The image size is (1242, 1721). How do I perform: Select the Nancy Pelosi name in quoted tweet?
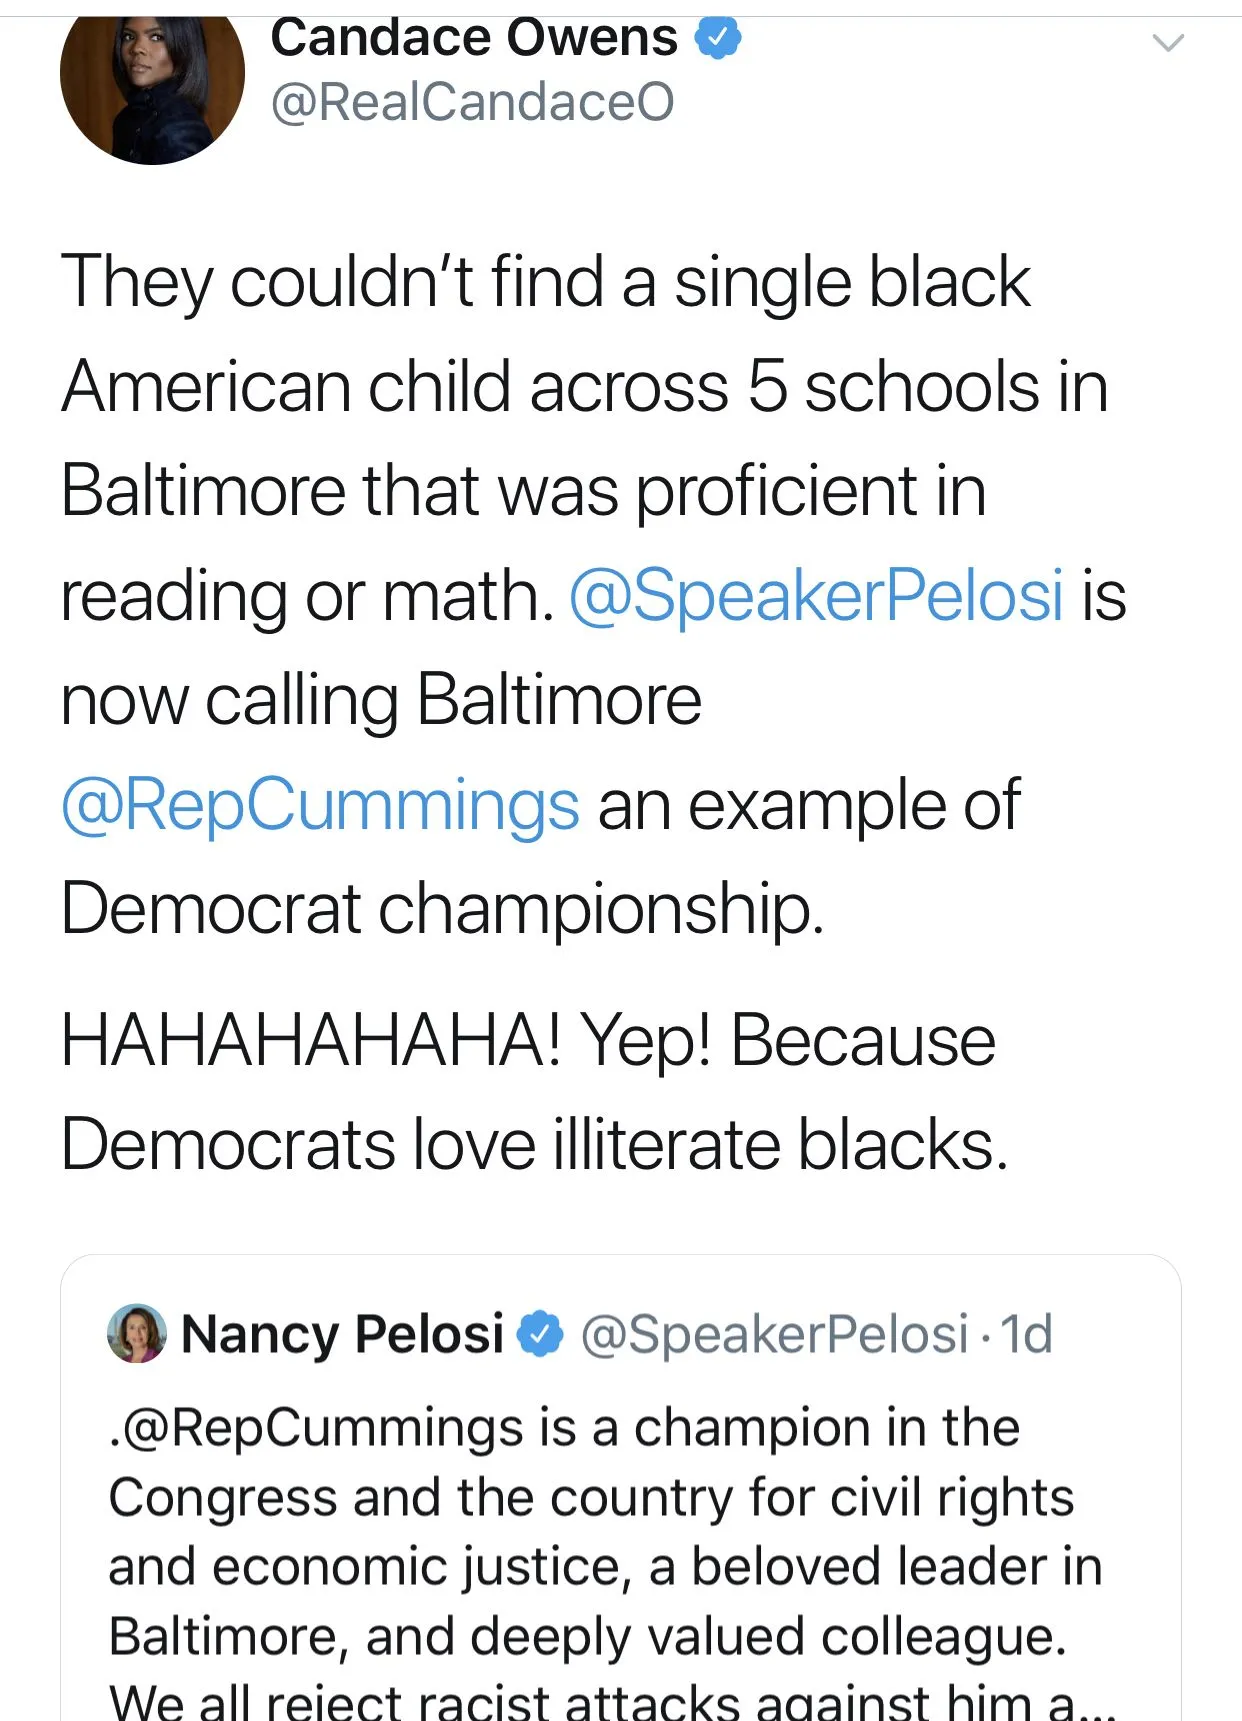tap(342, 1334)
